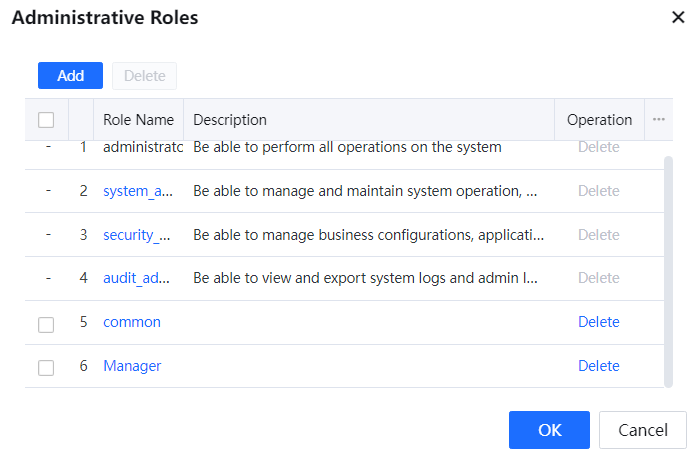Toggle the select-all header checkbox
Image resolution: width=698 pixels, height=455 pixels.
click(46, 120)
